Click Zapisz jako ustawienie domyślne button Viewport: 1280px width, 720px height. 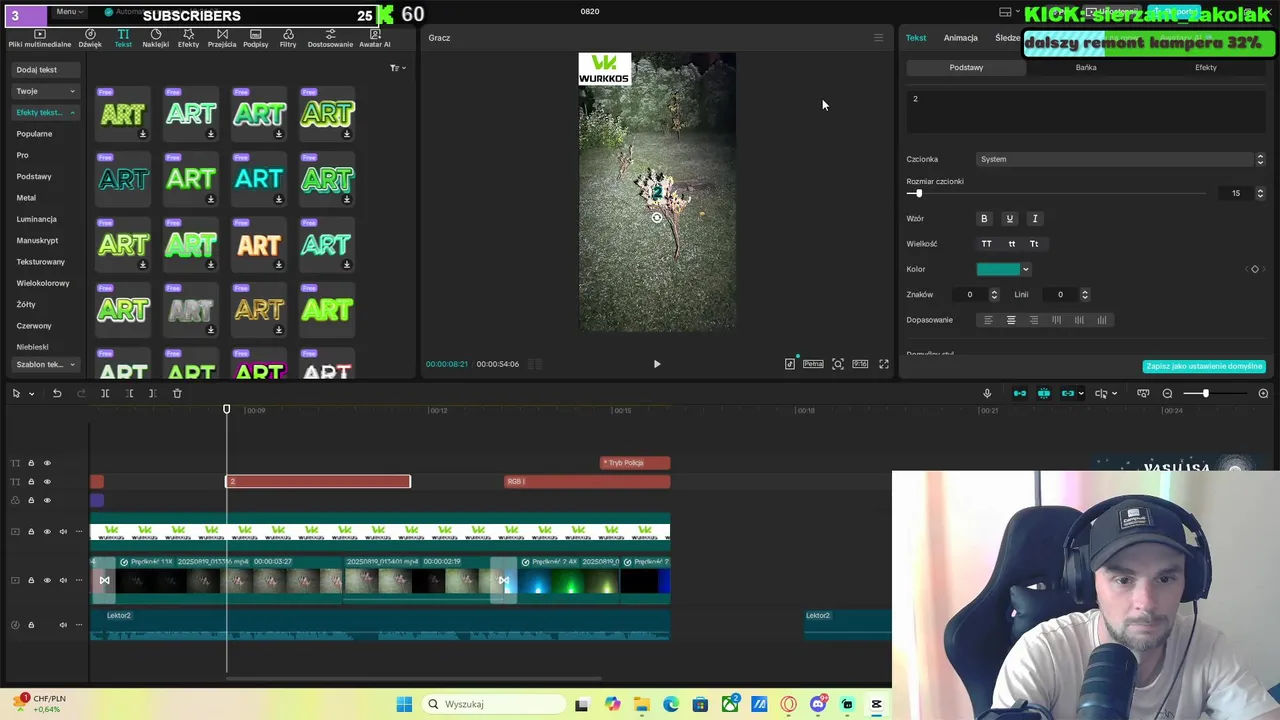tap(1204, 366)
